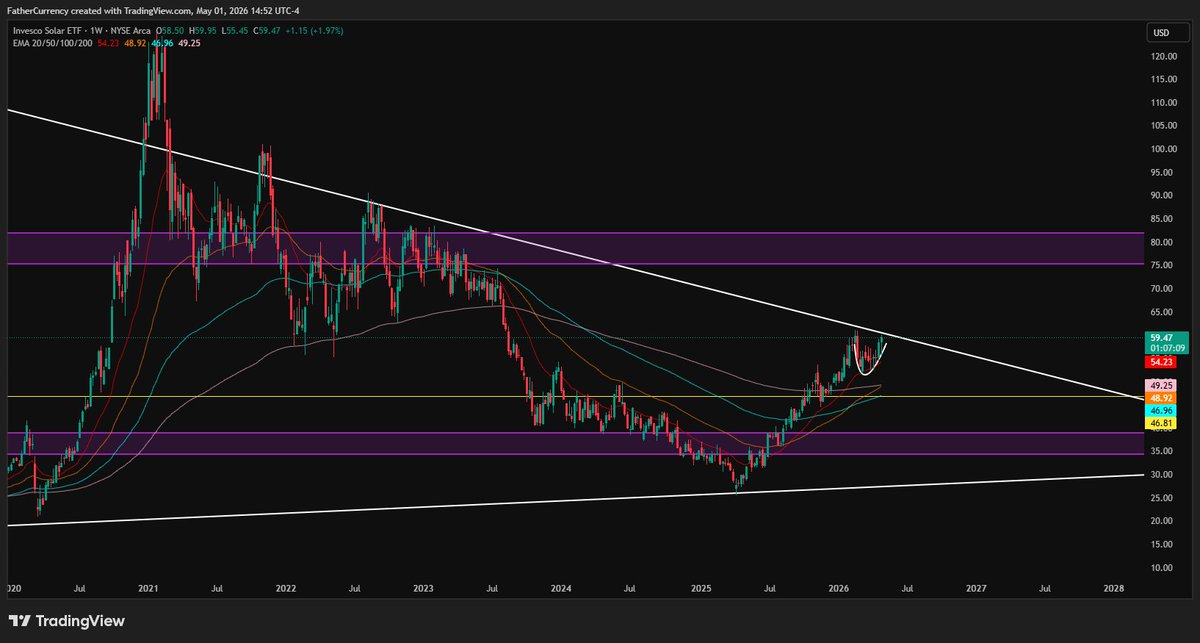Click the 80.00 price axis label
Viewport: 1200px width, 643px height.
[x=1161, y=242]
